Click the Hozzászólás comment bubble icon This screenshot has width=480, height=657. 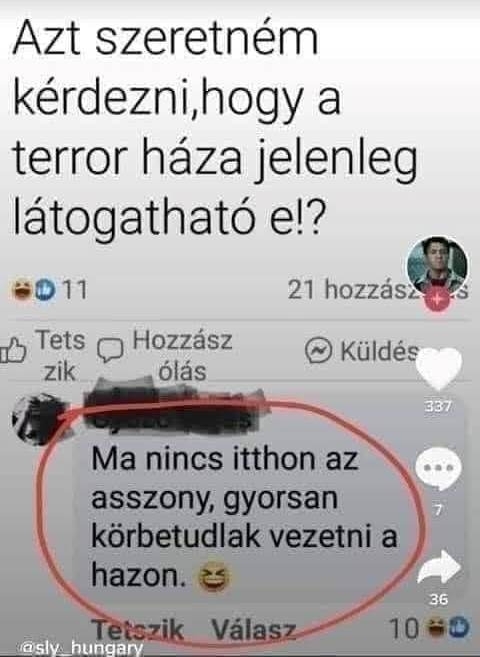110,349
